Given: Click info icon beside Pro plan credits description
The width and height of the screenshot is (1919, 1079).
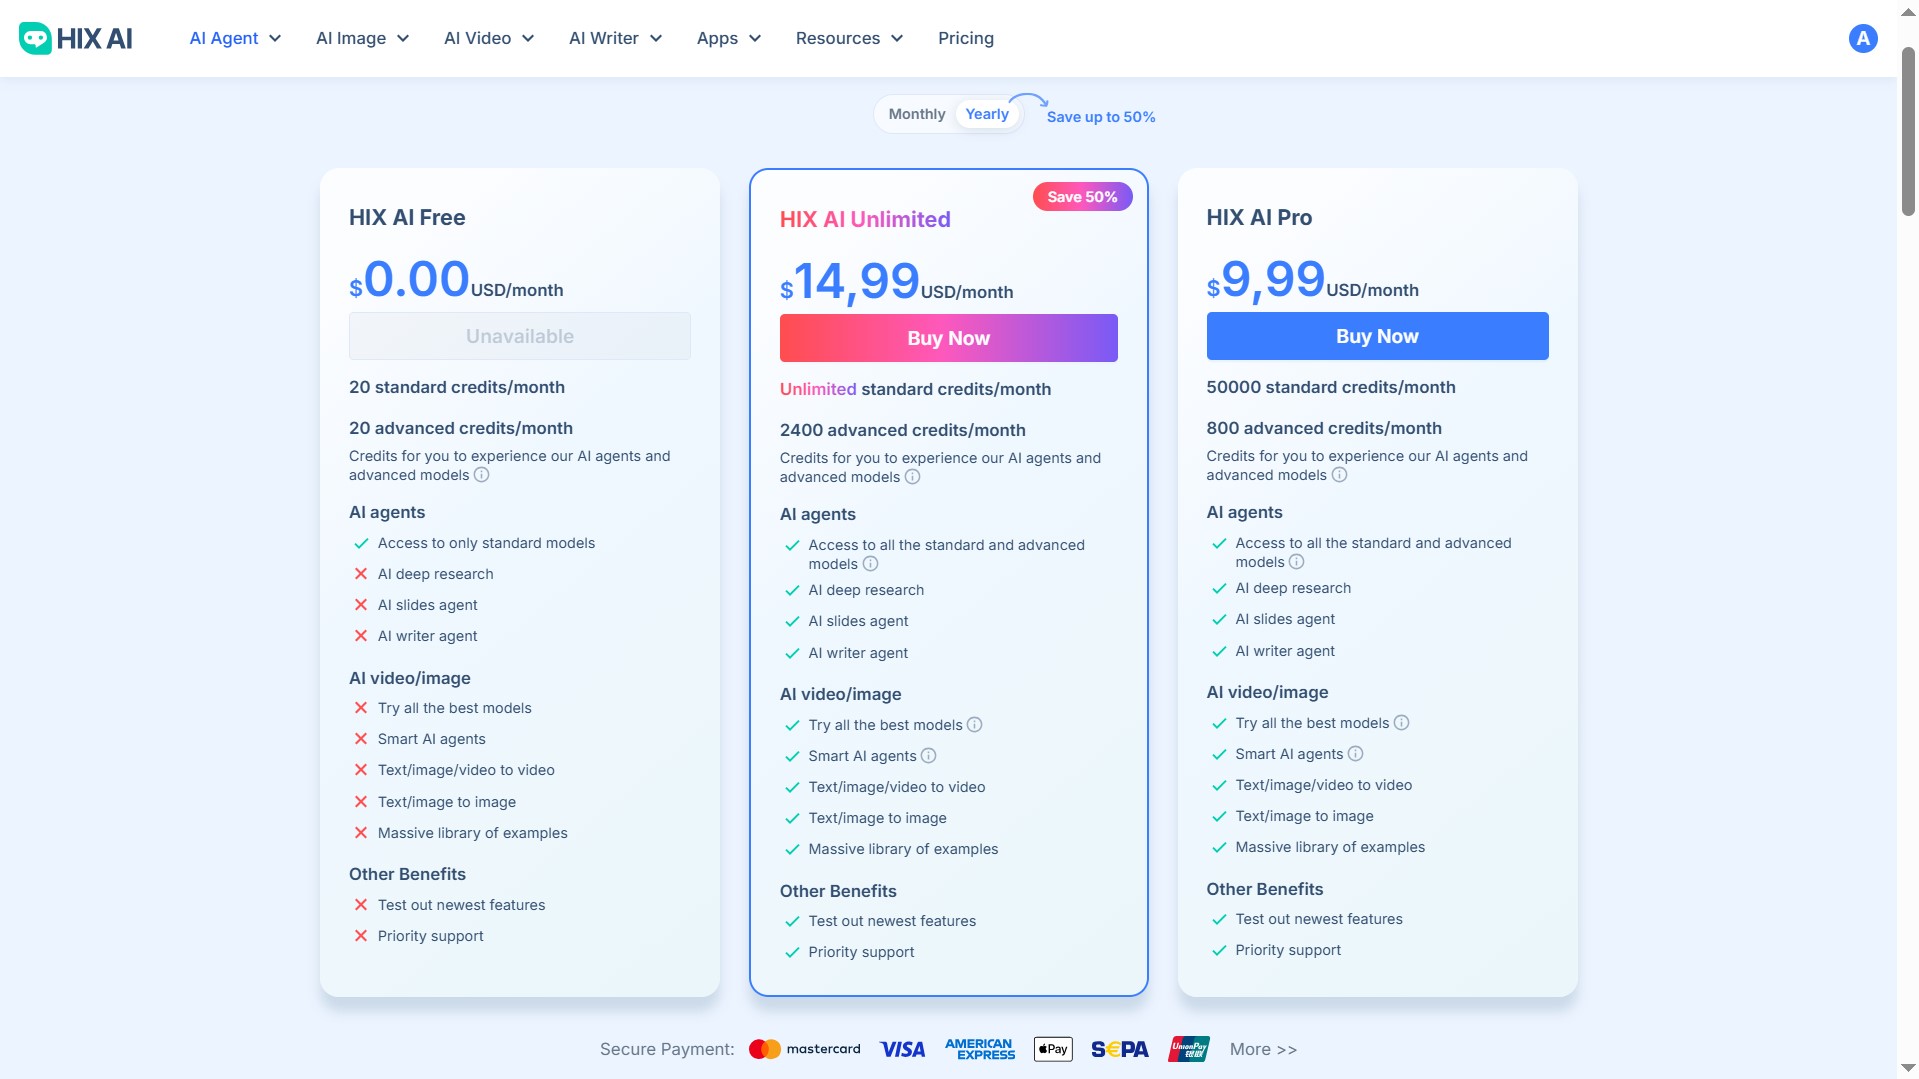Looking at the screenshot, I should [x=1339, y=475].
